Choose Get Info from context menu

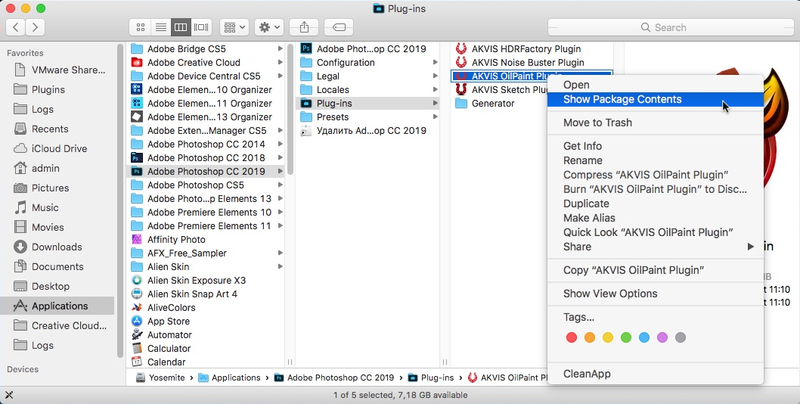655,146
